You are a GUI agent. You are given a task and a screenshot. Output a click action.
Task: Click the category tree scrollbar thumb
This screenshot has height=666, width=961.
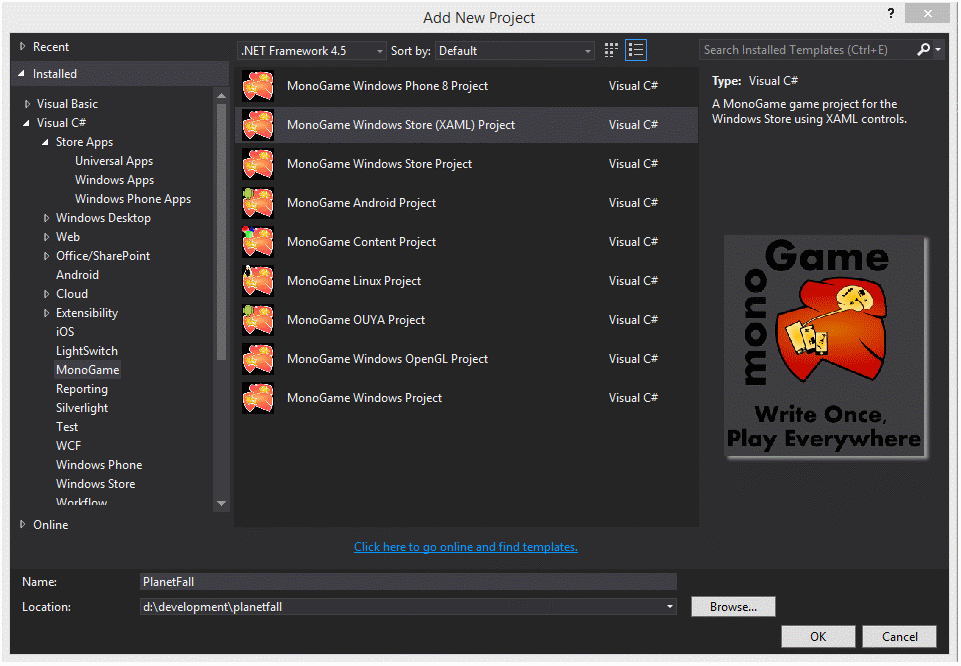coord(221,232)
